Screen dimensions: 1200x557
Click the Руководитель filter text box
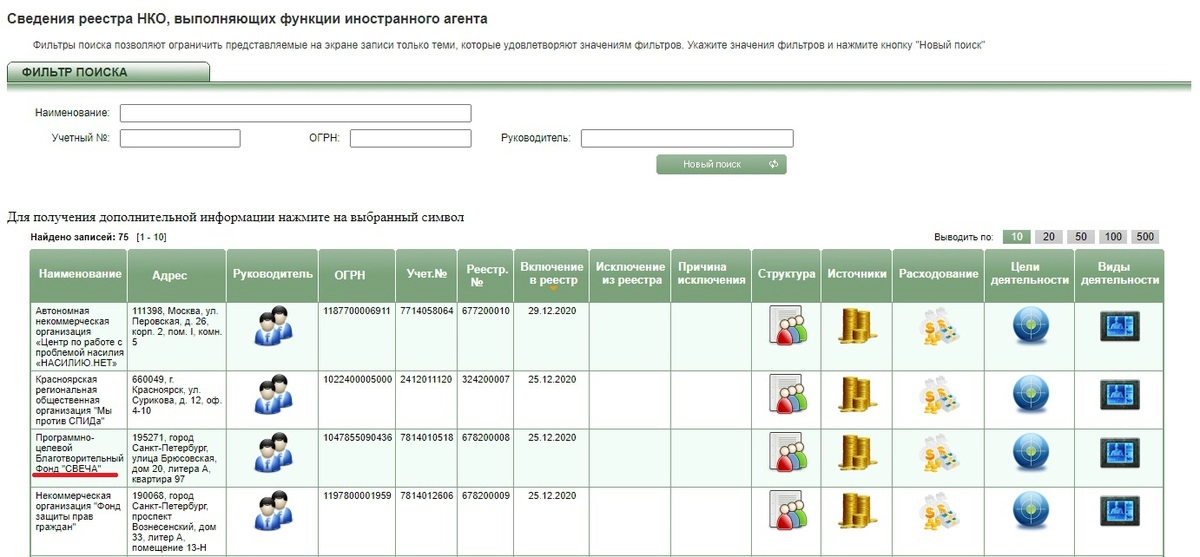coord(686,138)
